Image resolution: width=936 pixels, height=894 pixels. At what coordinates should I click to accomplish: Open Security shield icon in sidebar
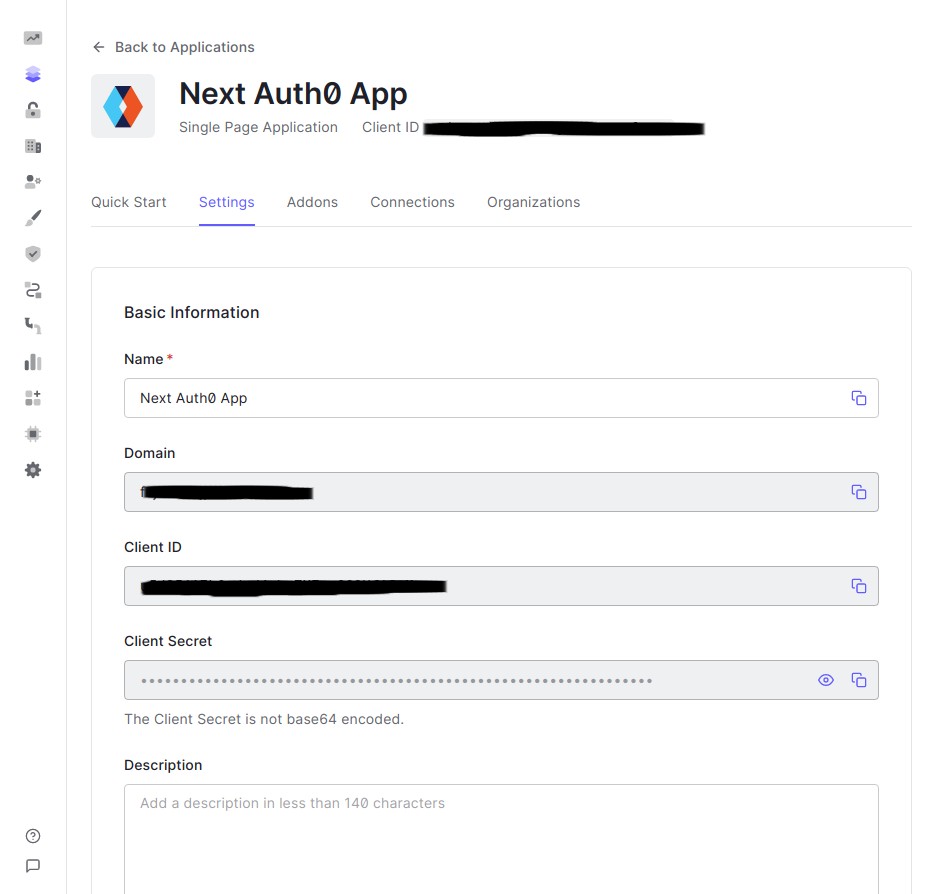tap(33, 254)
